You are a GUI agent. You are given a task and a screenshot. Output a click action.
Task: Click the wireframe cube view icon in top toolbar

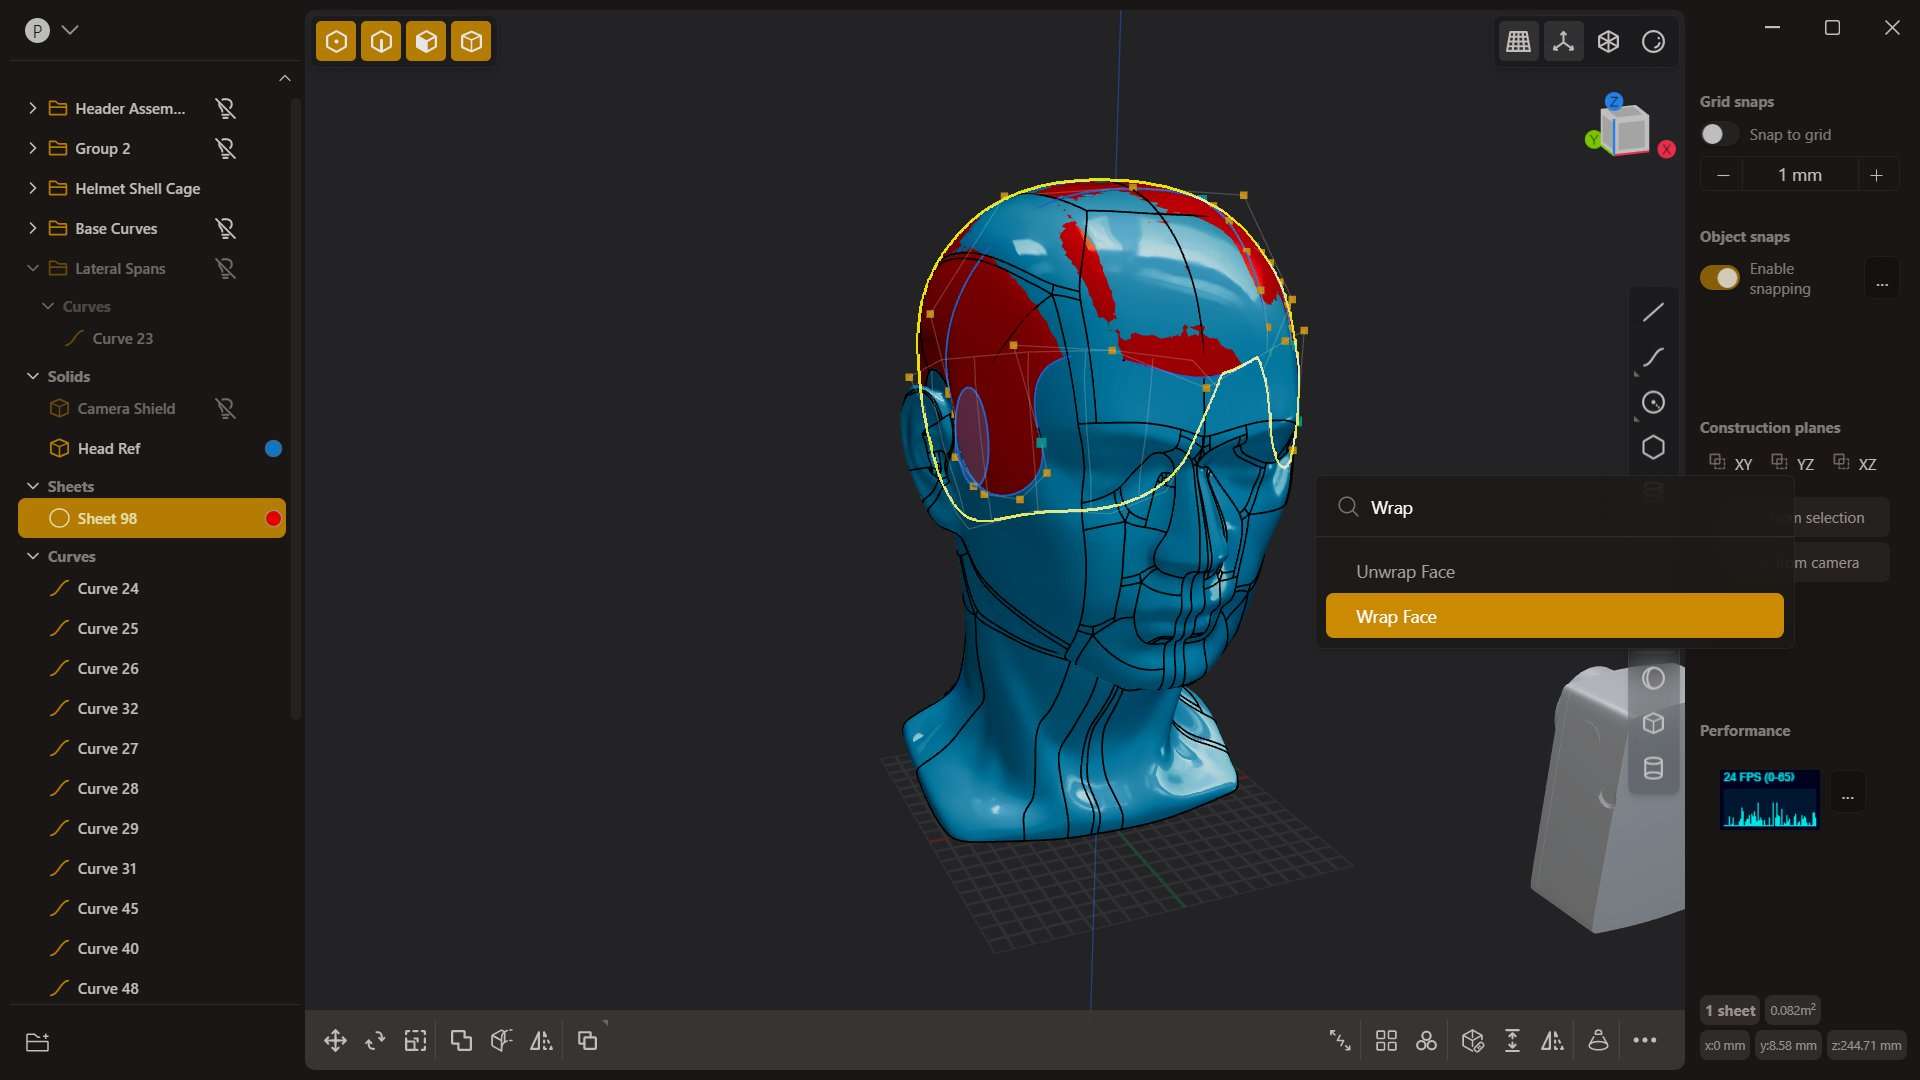(x=1608, y=41)
